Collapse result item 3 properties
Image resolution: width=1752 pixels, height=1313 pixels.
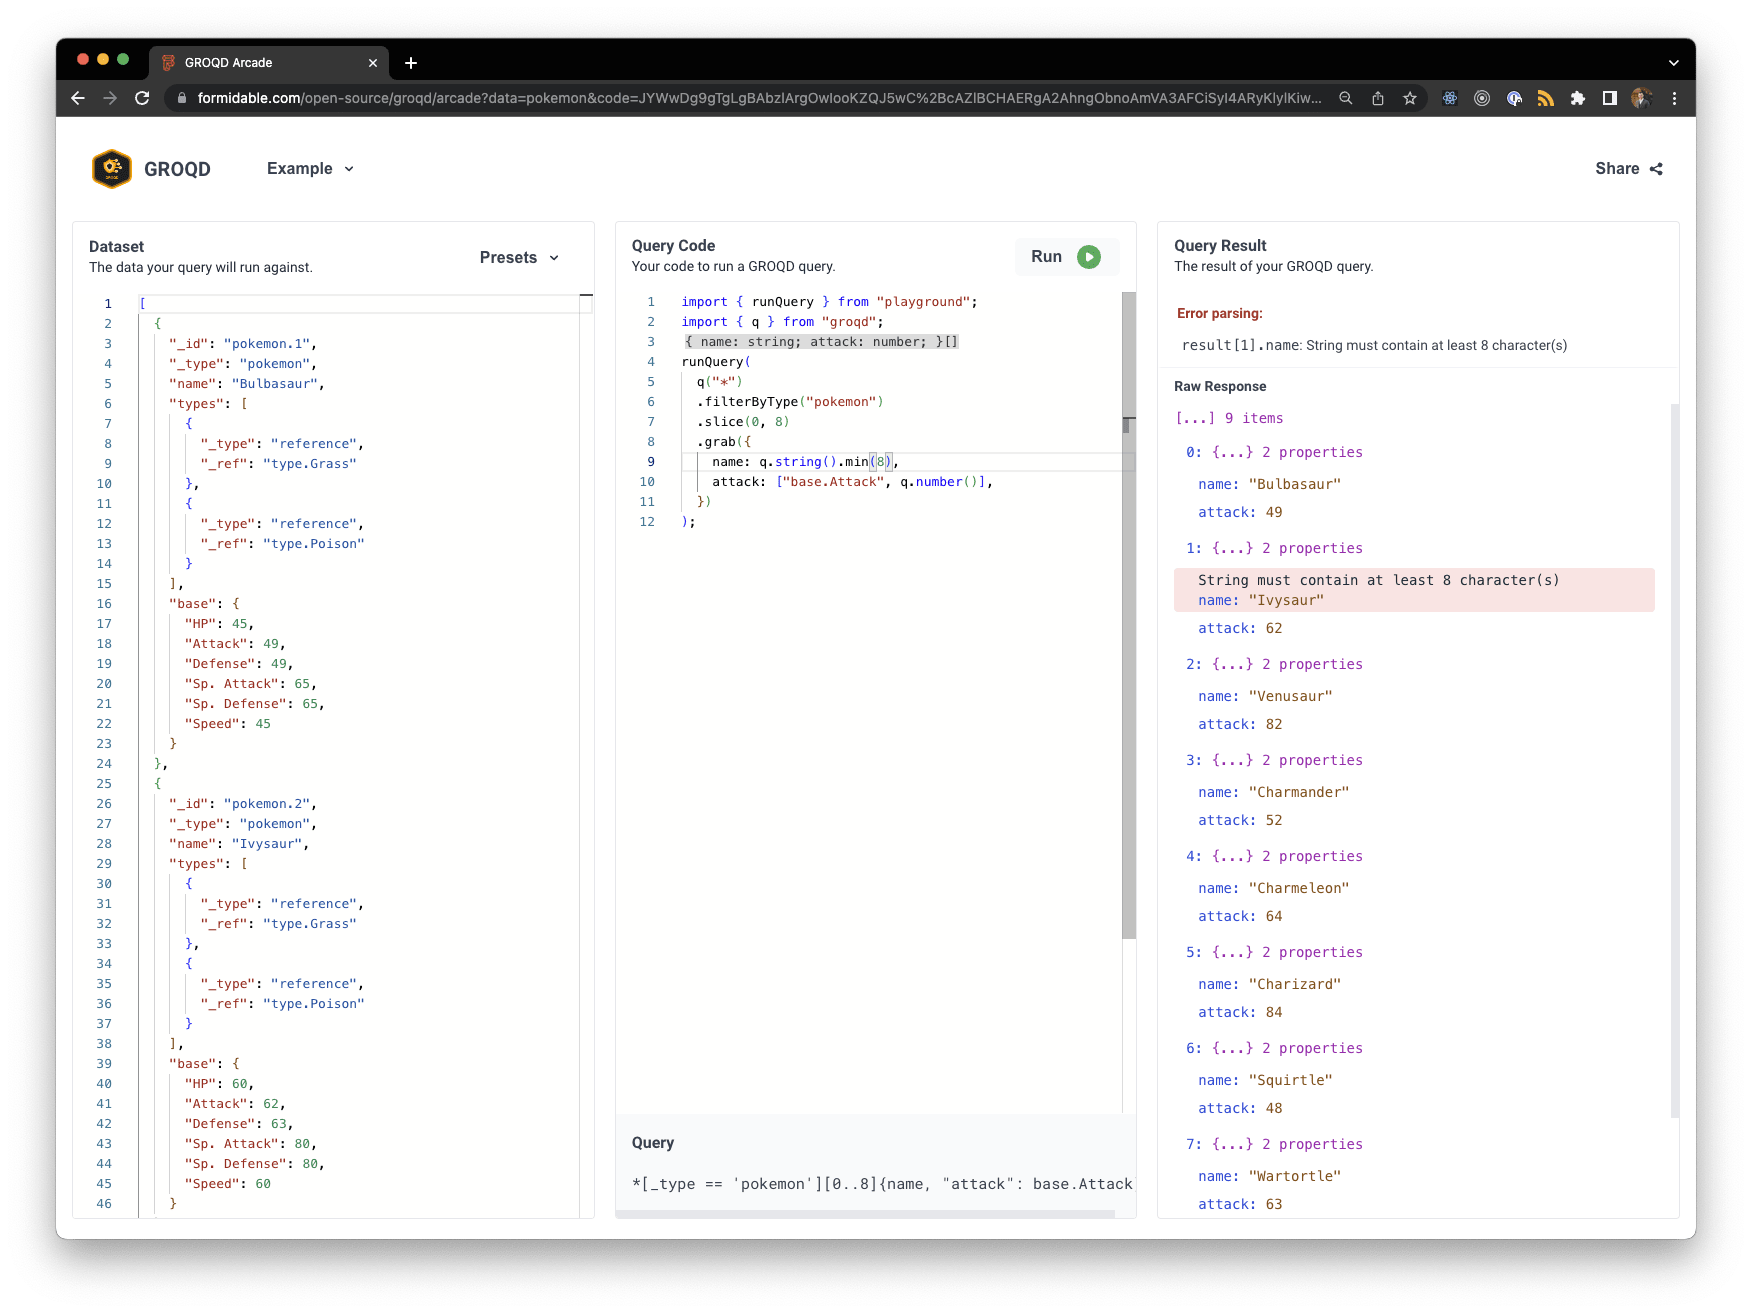[1274, 761]
